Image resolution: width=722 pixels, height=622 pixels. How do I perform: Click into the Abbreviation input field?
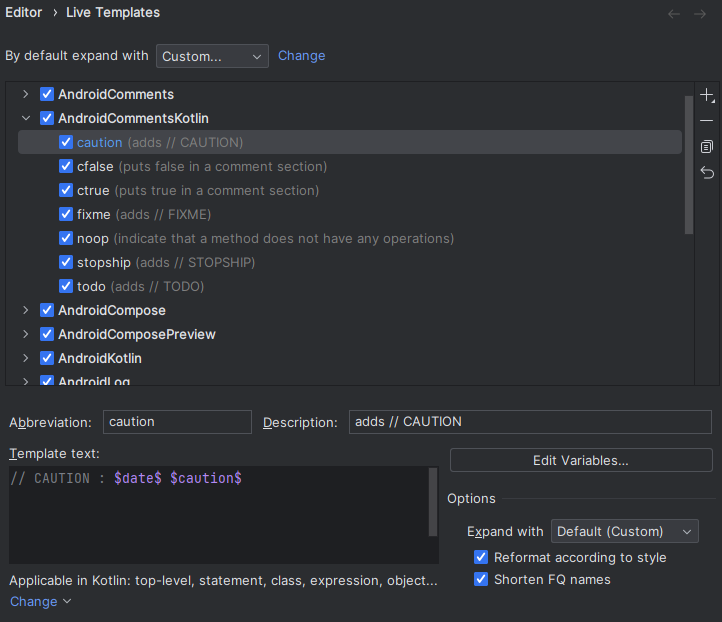pyautogui.click(x=177, y=422)
